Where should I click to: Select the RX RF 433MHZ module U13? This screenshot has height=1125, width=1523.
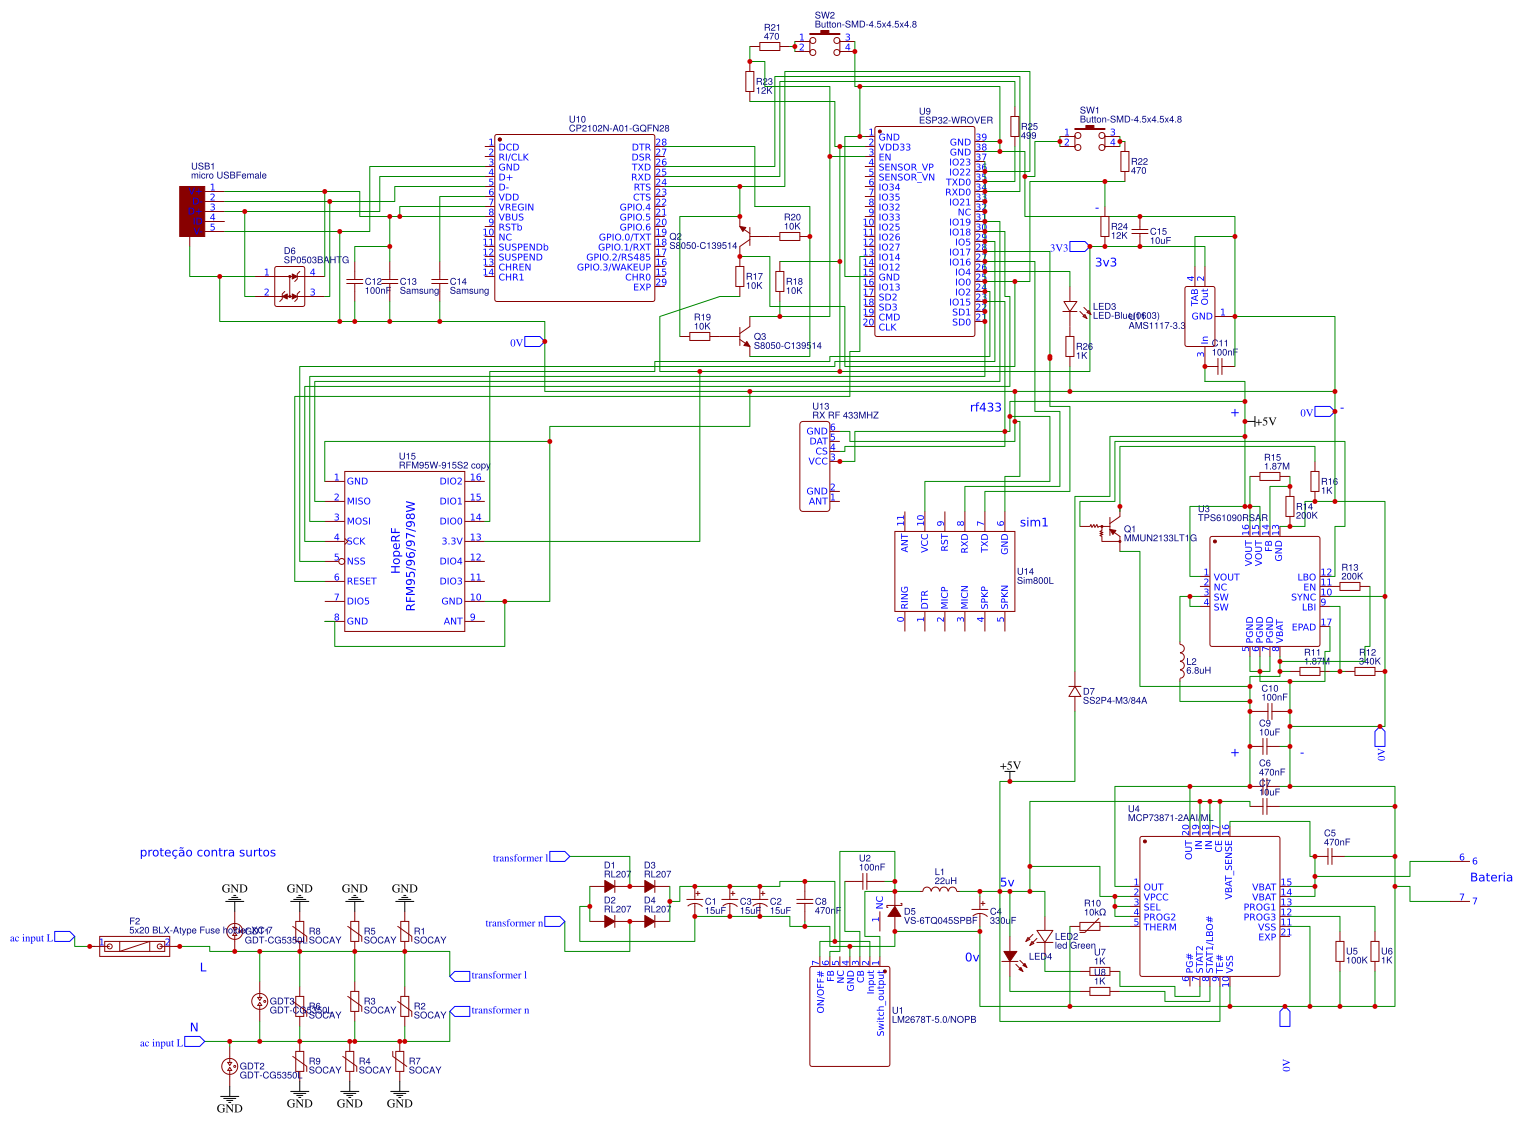point(815,466)
